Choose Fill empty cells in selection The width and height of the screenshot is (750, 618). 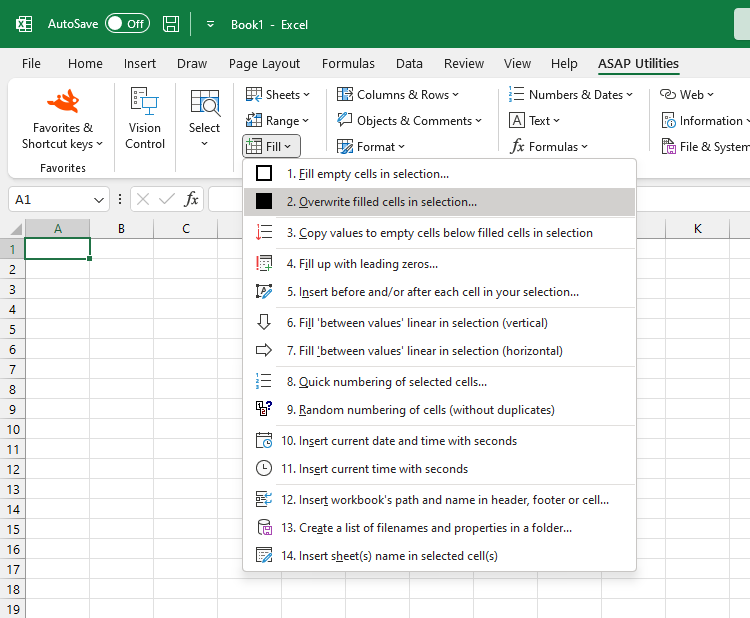[439, 174]
